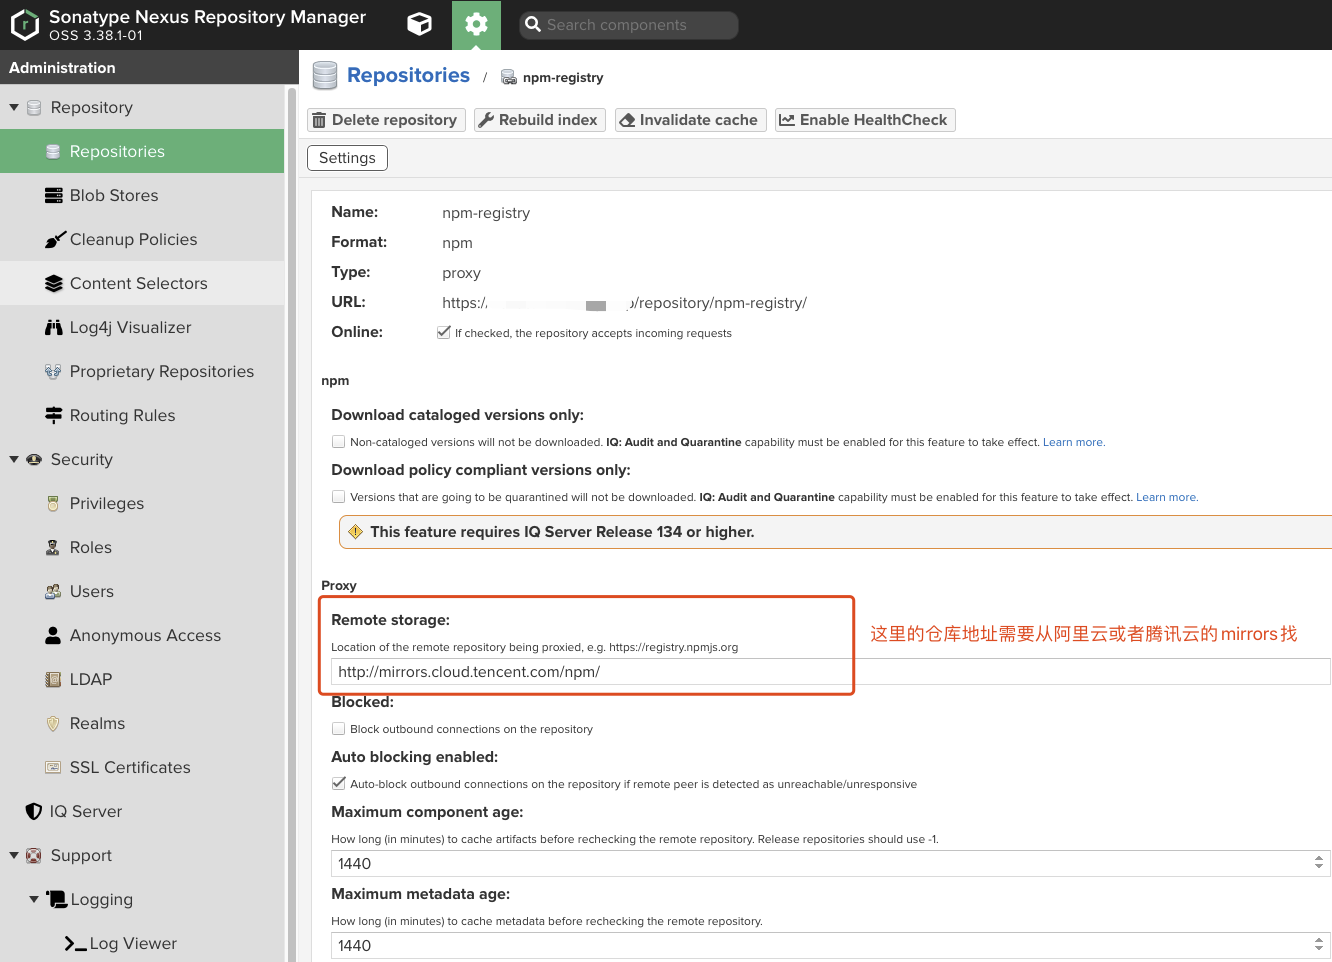
Task: Click the Blob Stores icon
Action: [54, 195]
